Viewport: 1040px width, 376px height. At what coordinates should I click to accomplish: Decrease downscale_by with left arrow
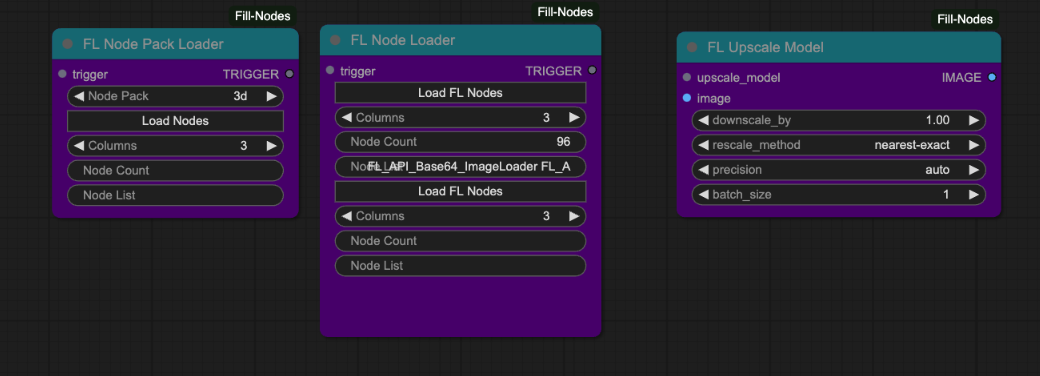pyautogui.click(x=704, y=120)
